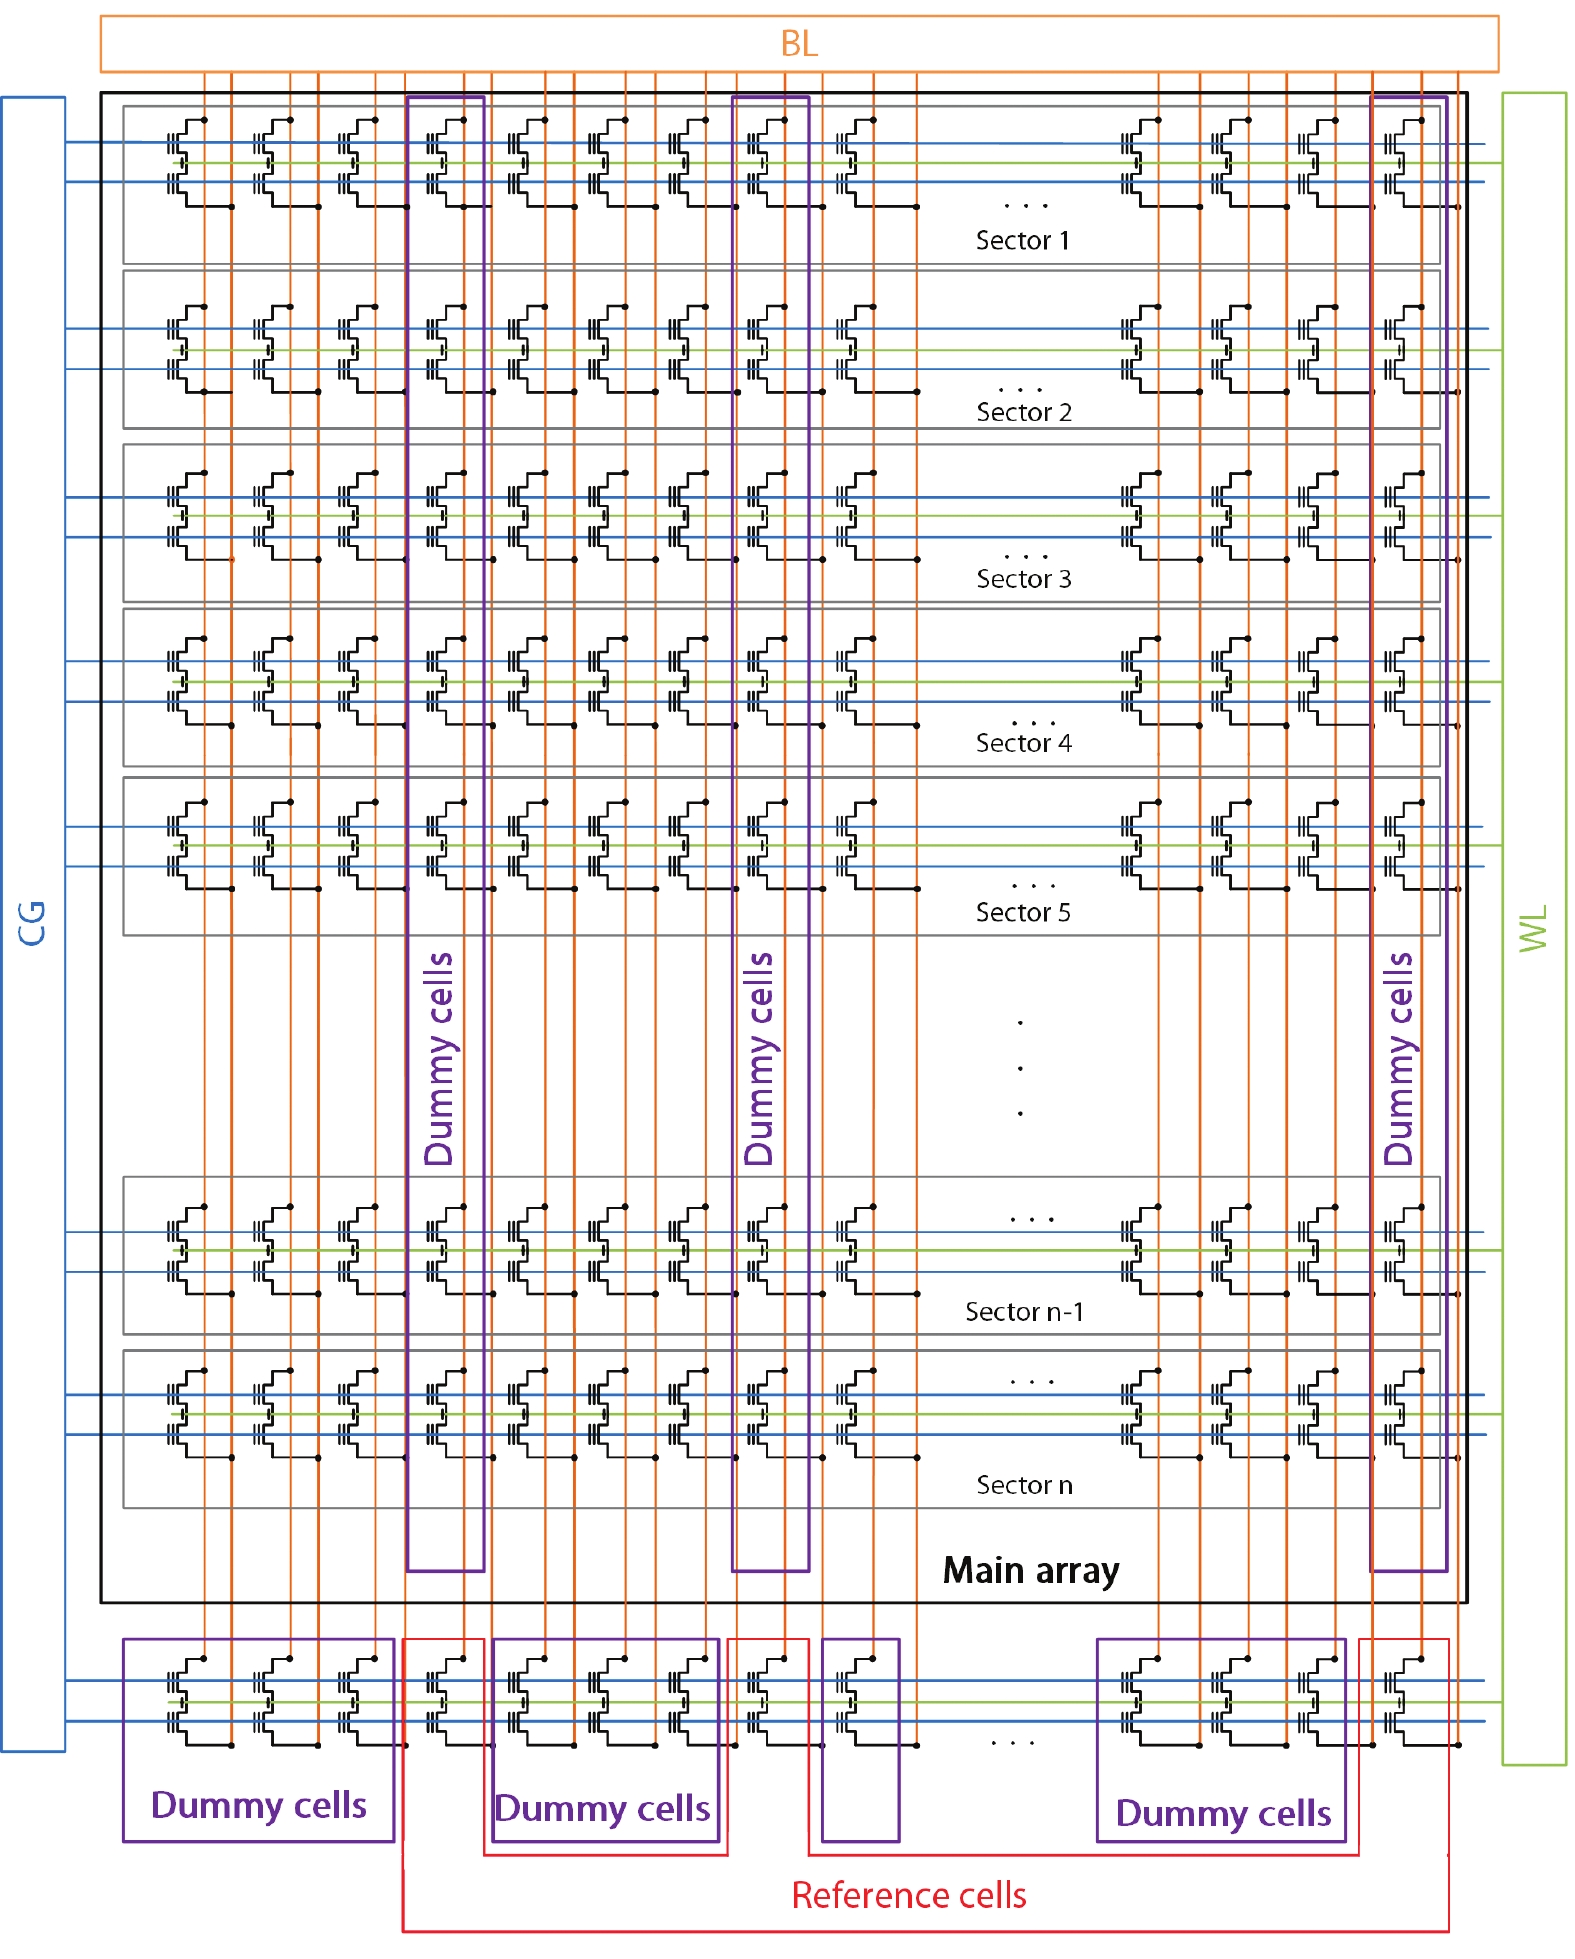Click the Sector 2 label
This screenshot has height=1959, width=1575.
pos(1023,412)
